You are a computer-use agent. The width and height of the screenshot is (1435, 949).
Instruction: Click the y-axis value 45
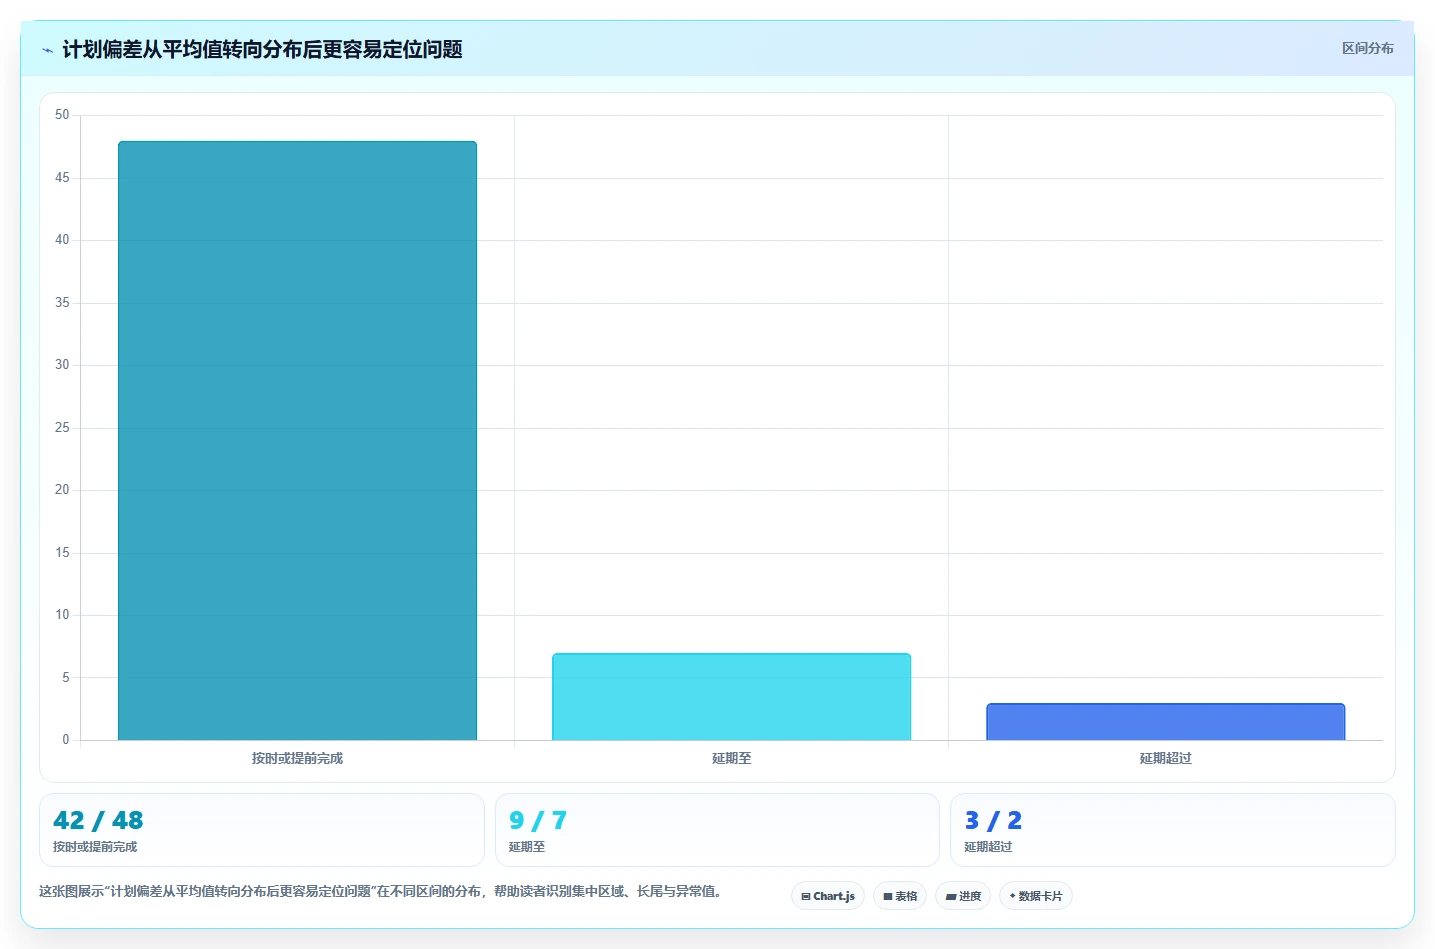[62, 178]
